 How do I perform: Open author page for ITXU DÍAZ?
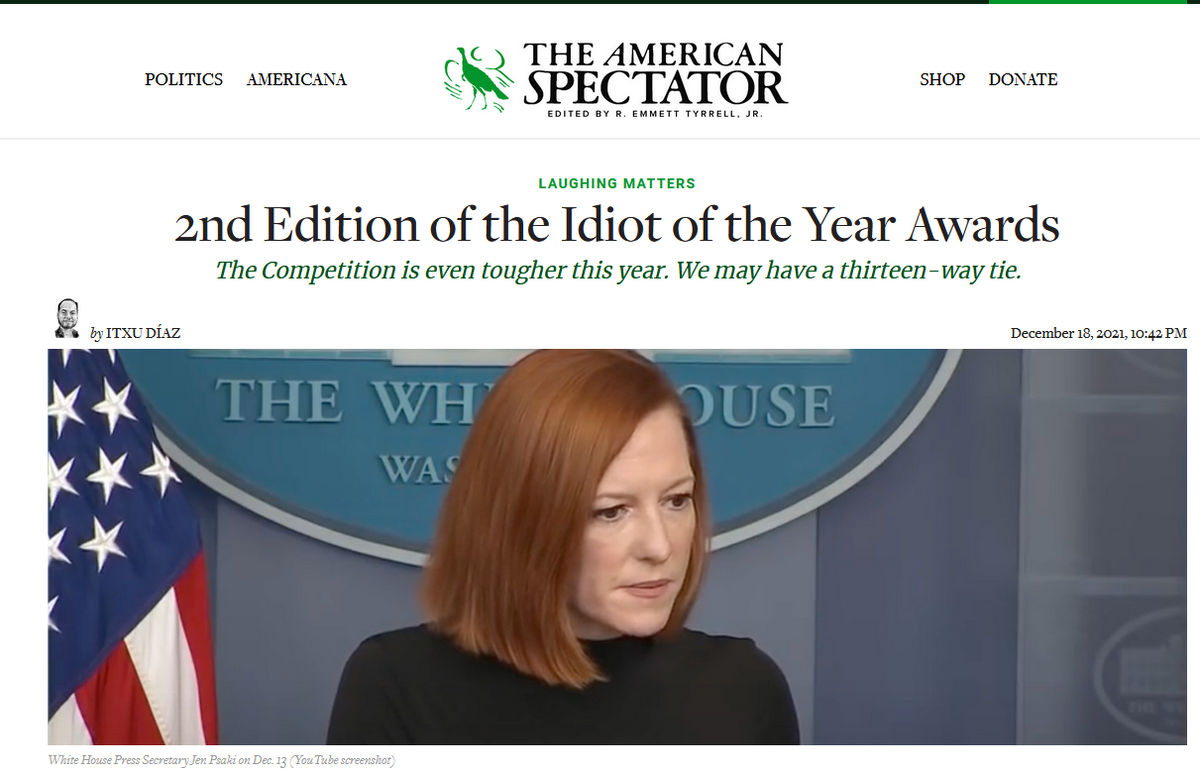pyautogui.click(x=143, y=333)
